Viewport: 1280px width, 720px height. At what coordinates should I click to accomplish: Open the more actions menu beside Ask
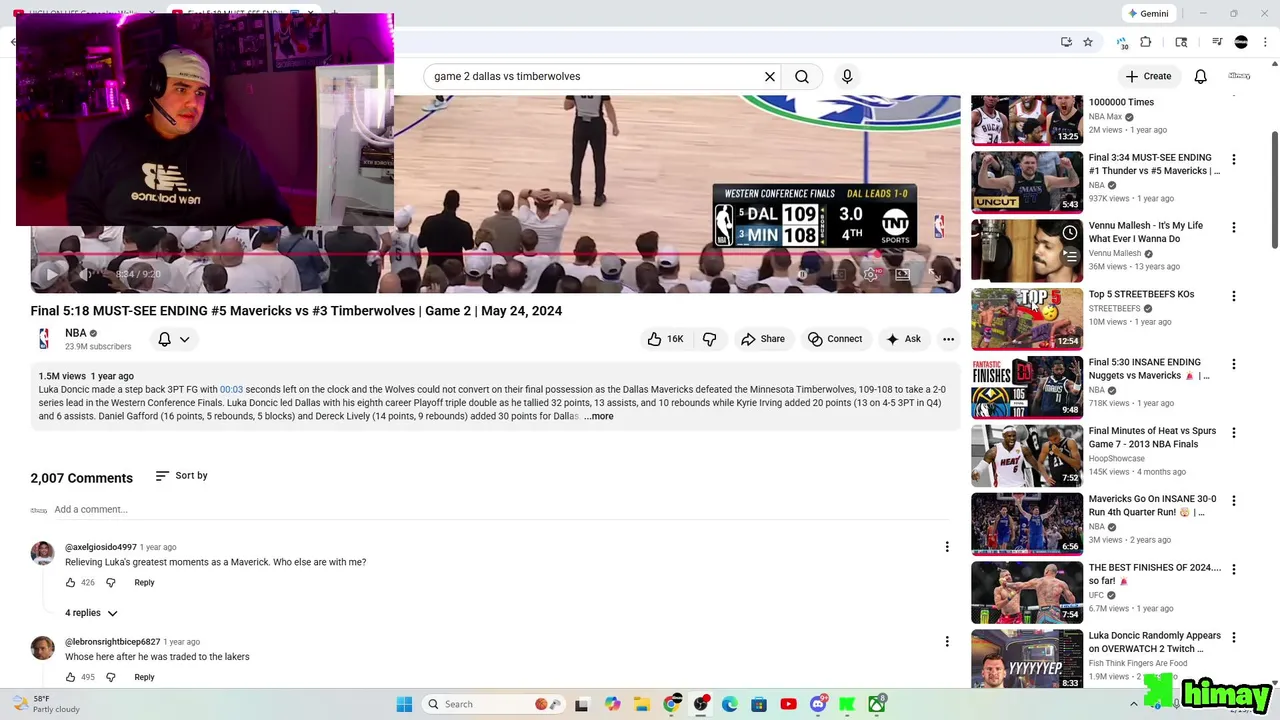948,339
